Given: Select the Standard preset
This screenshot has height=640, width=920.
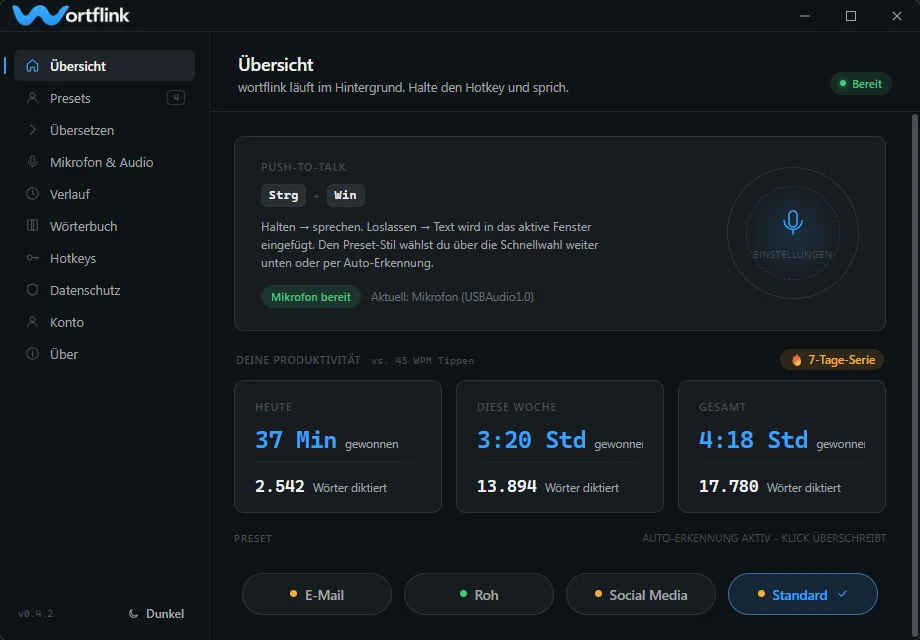Looking at the screenshot, I should (x=802, y=594).
